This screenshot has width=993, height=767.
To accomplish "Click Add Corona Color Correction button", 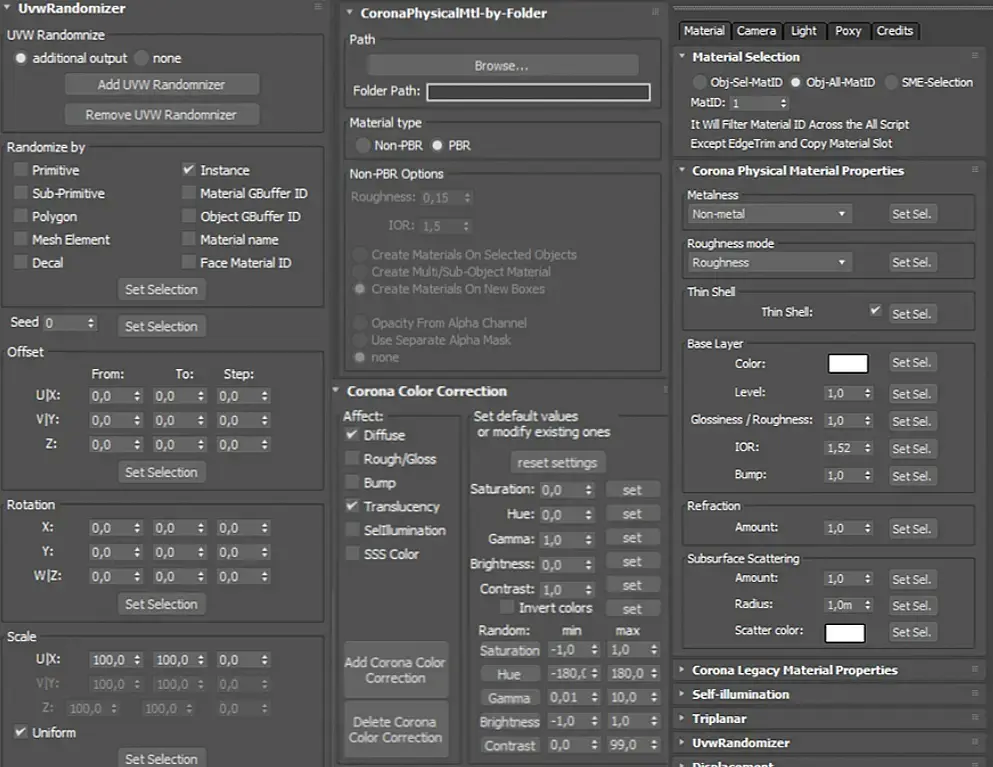I will (x=396, y=670).
